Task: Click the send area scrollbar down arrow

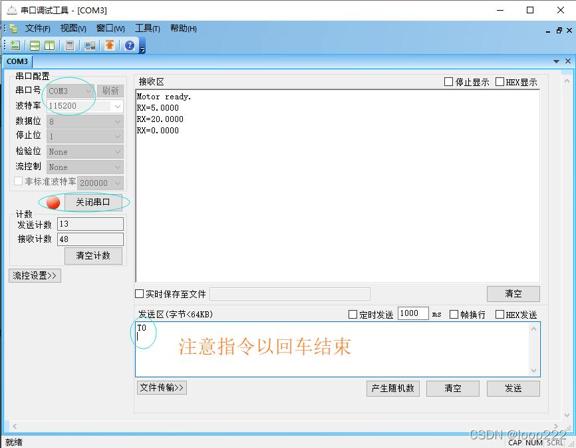Action: point(534,371)
